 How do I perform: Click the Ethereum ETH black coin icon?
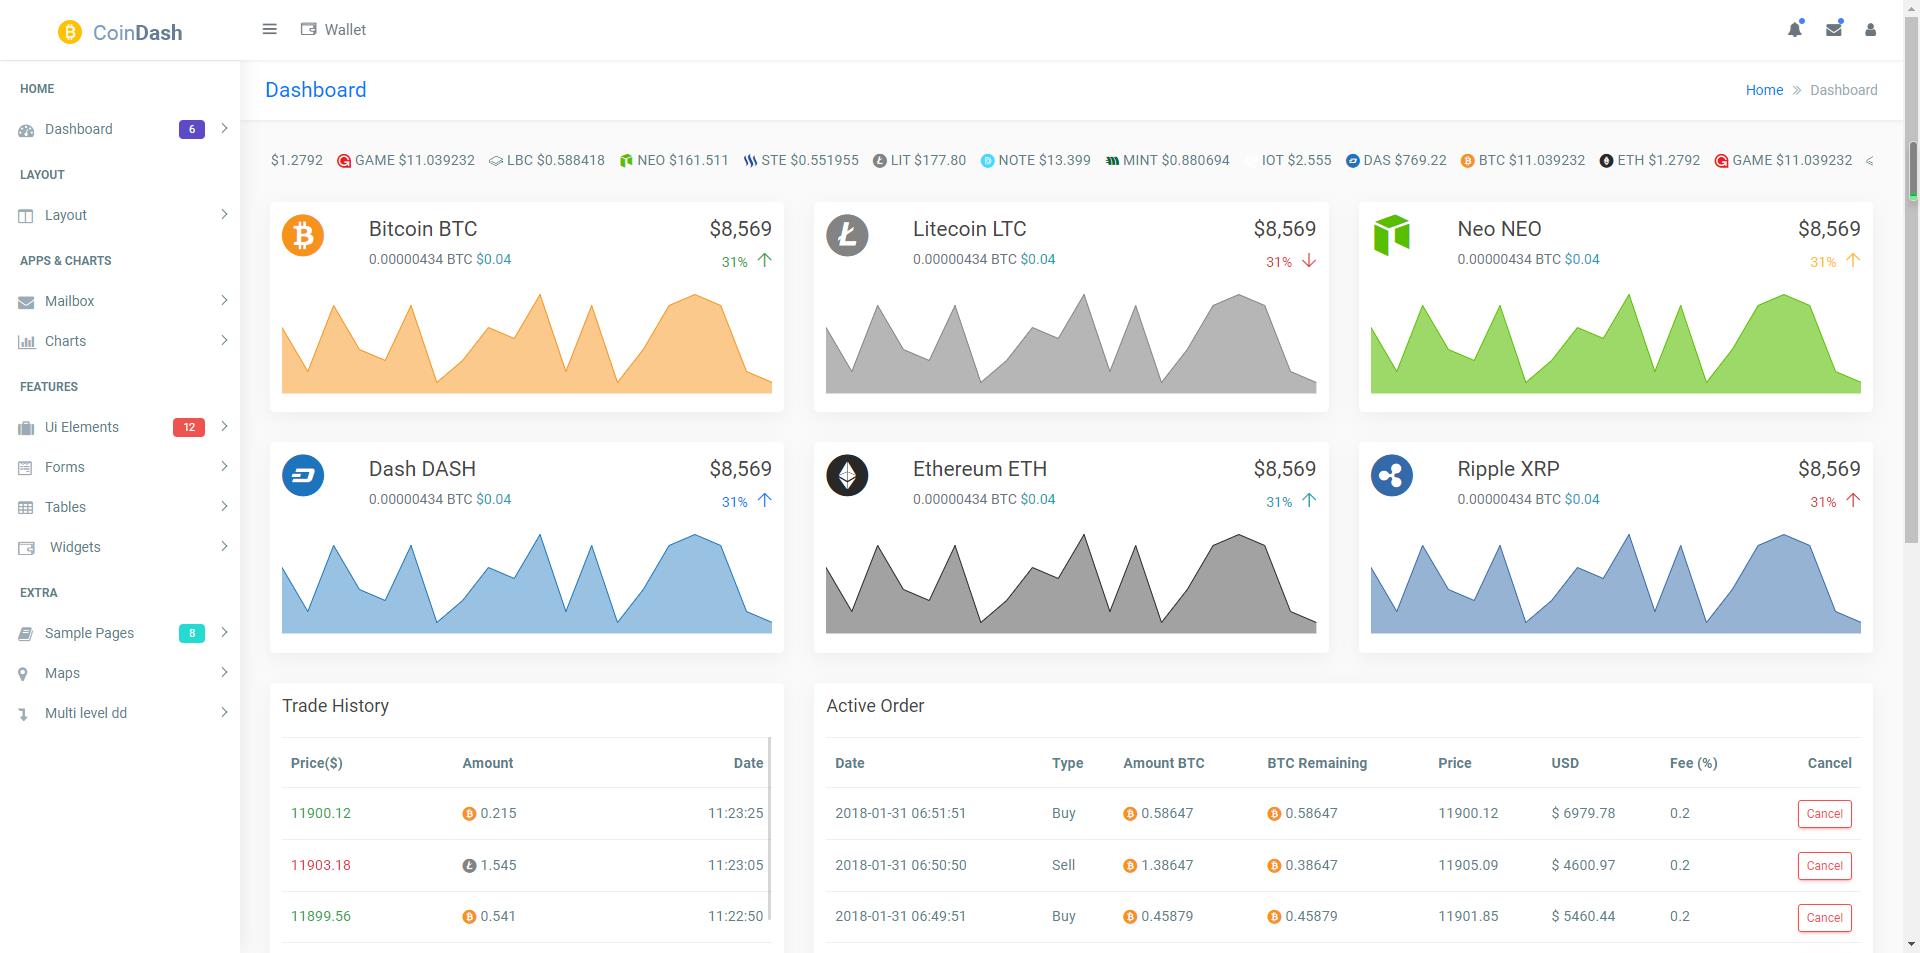[x=847, y=475]
